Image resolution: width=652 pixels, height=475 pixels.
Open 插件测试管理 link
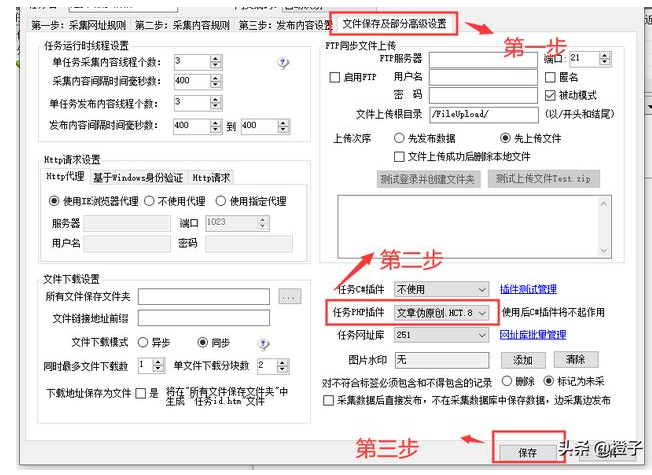[x=528, y=289]
